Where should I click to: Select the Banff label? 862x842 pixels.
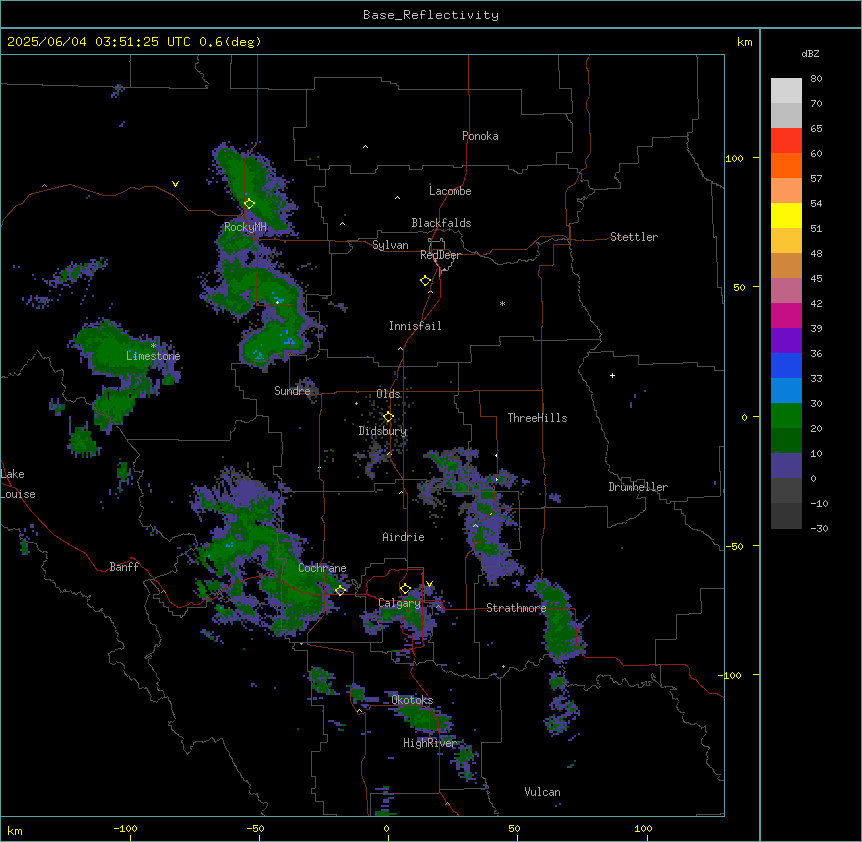pyautogui.click(x=124, y=567)
